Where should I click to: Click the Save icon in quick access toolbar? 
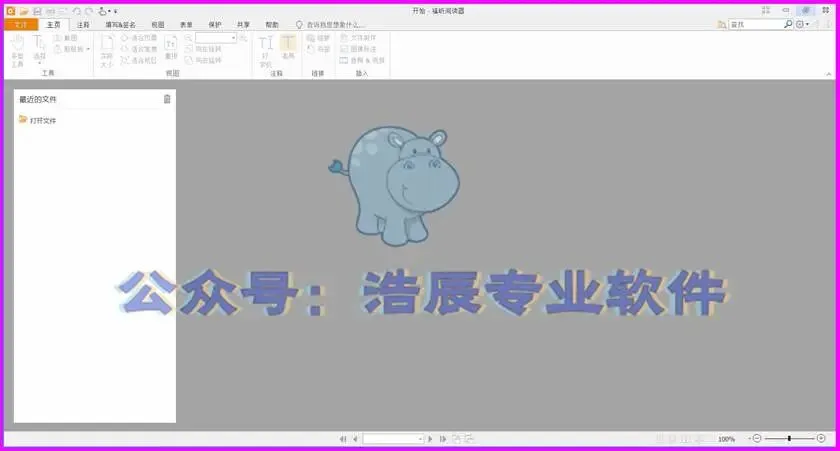tap(37, 11)
